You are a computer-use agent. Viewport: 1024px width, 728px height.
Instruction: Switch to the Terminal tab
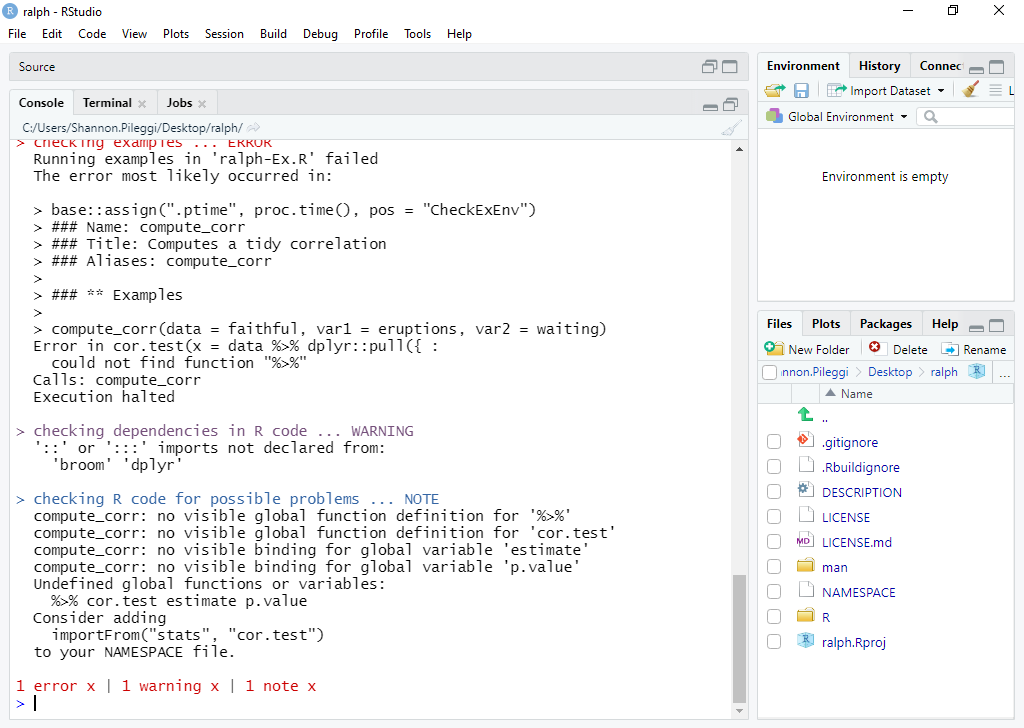(x=107, y=103)
